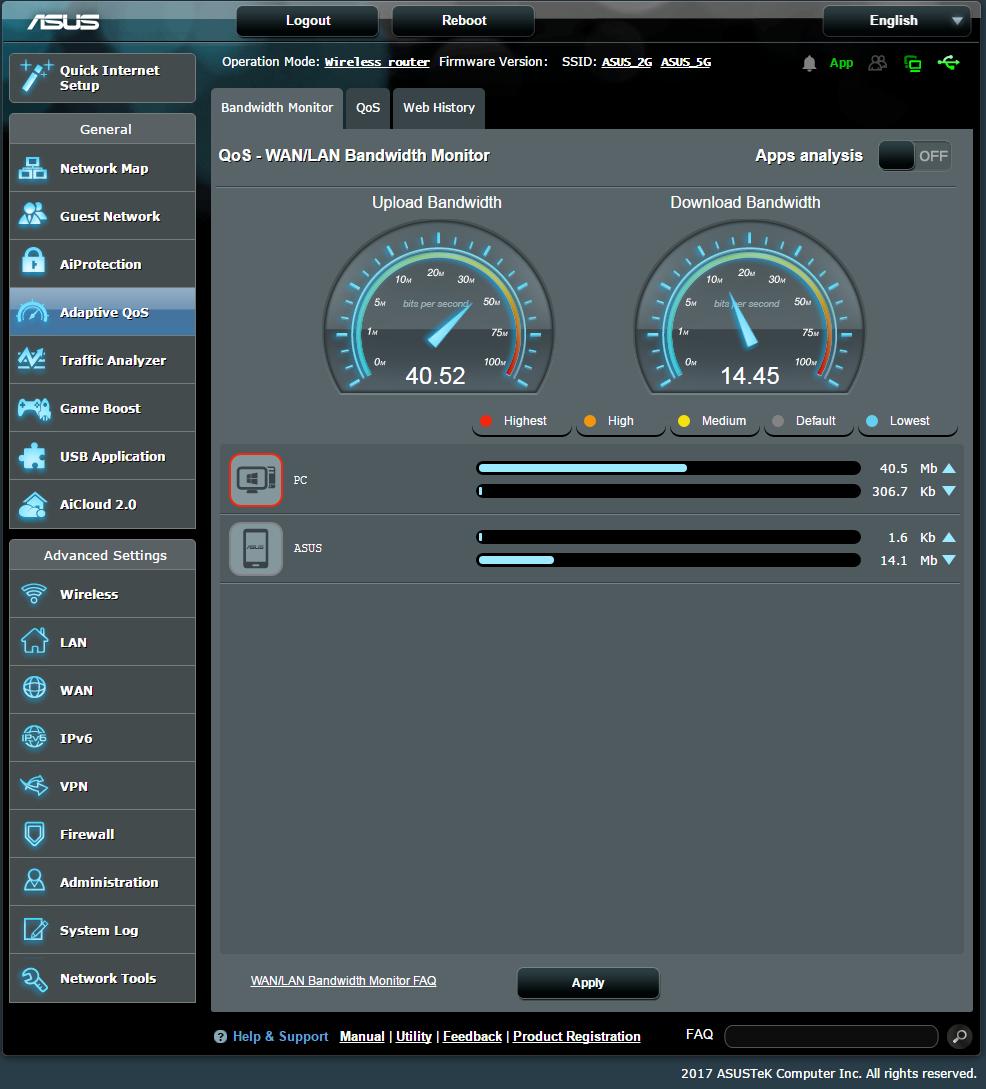
Task: Click the ASUS logo
Action: click(x=63, y=22)
